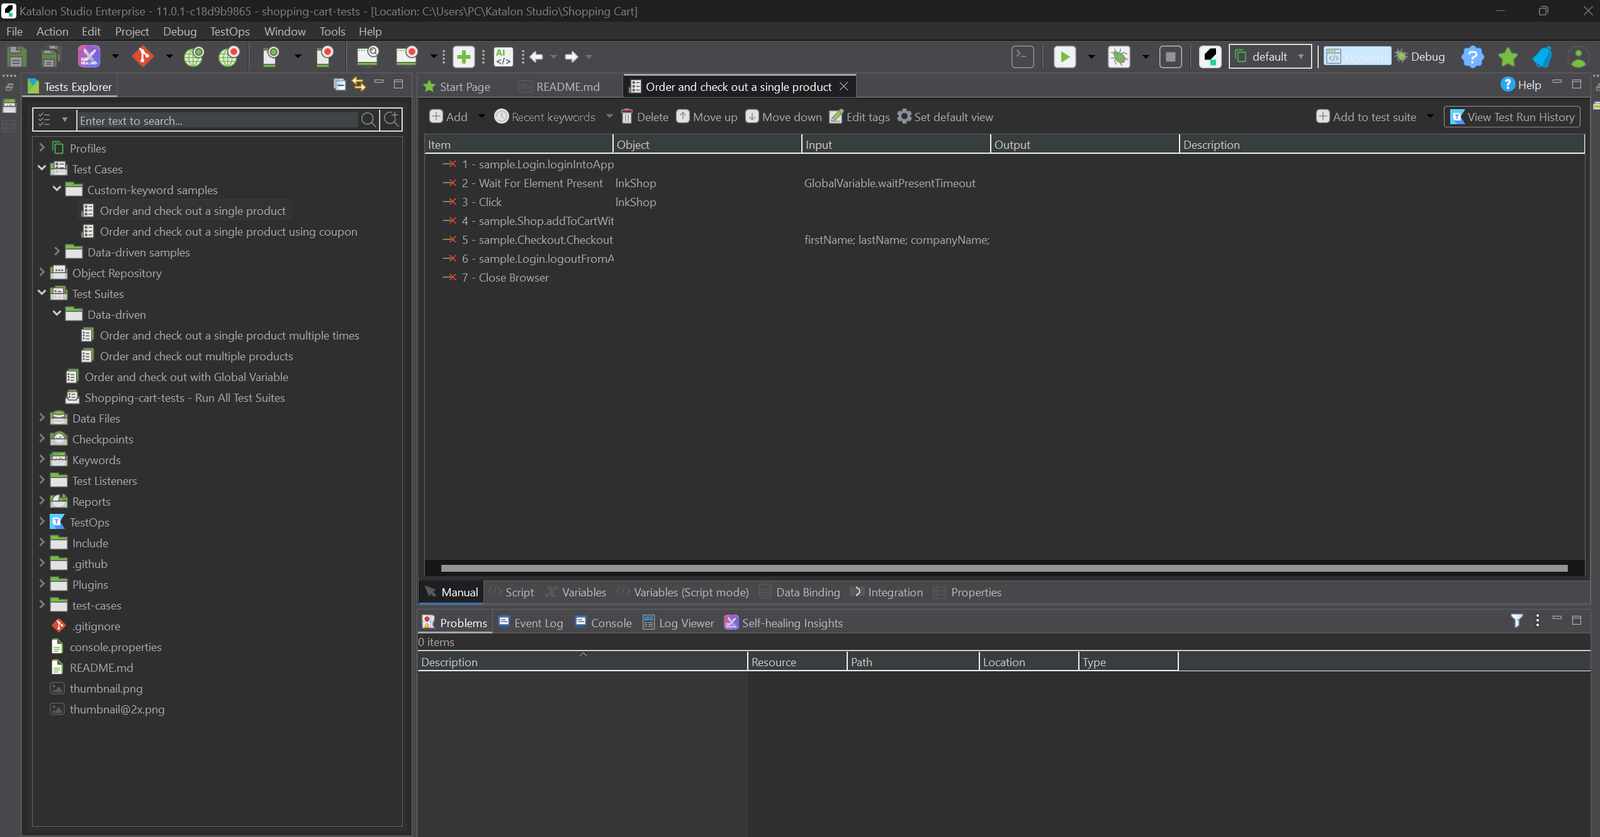Open the blue help question badge icon

(1472, 57)
